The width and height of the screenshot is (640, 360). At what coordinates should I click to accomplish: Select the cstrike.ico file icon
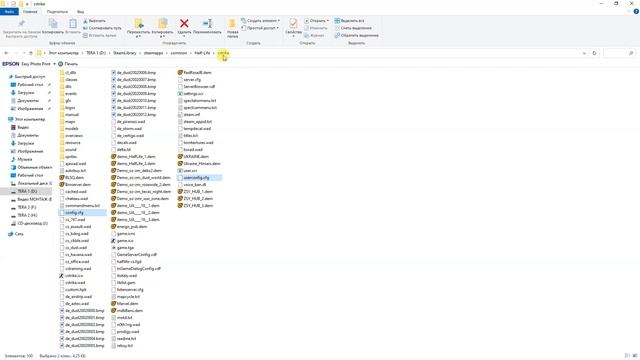coord(62,276)
